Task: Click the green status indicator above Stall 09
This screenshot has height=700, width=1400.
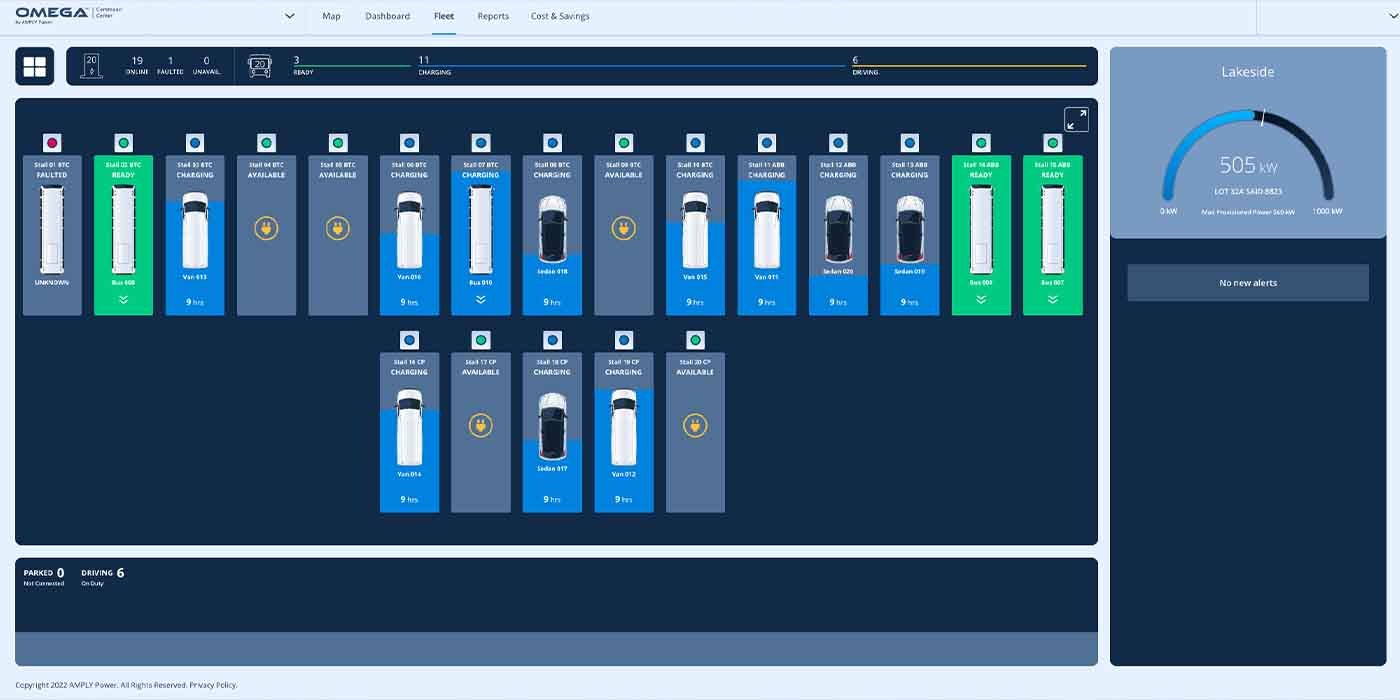Action: (x=624, y=143)
